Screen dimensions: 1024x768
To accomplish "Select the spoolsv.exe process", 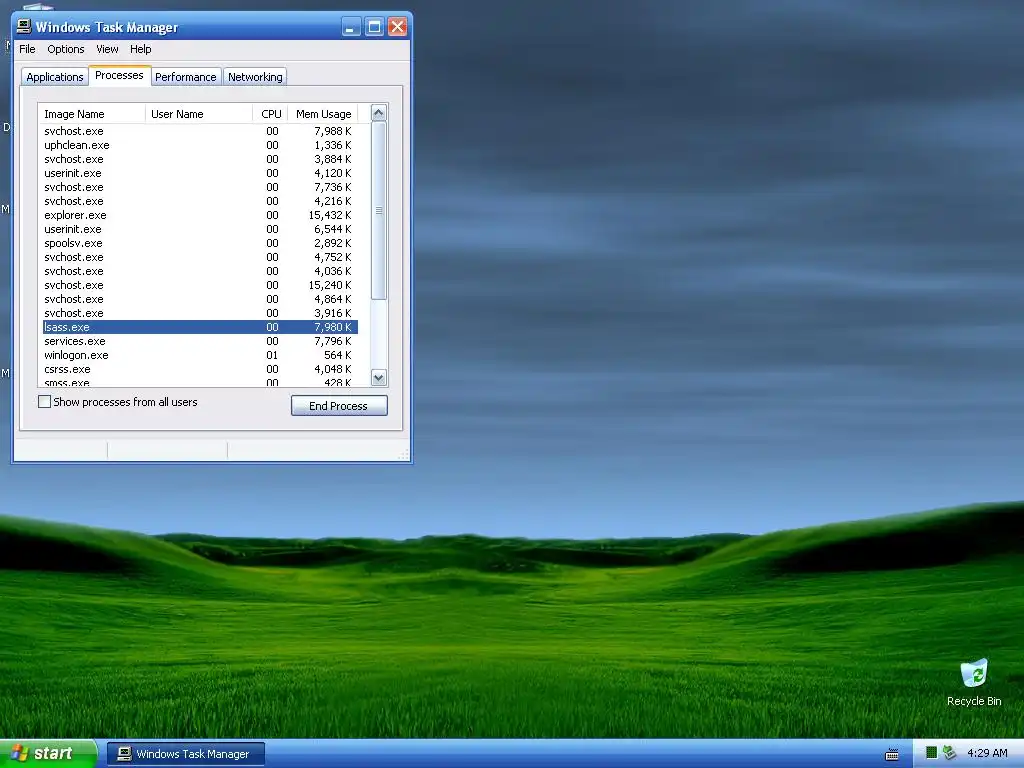I will coord(200,243).
